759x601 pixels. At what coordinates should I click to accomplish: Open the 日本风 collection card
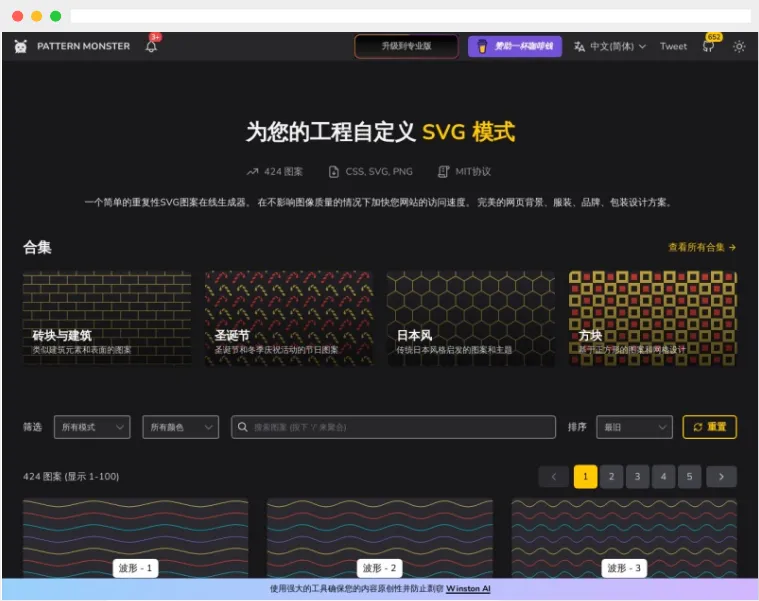click(x=471, y=317)
